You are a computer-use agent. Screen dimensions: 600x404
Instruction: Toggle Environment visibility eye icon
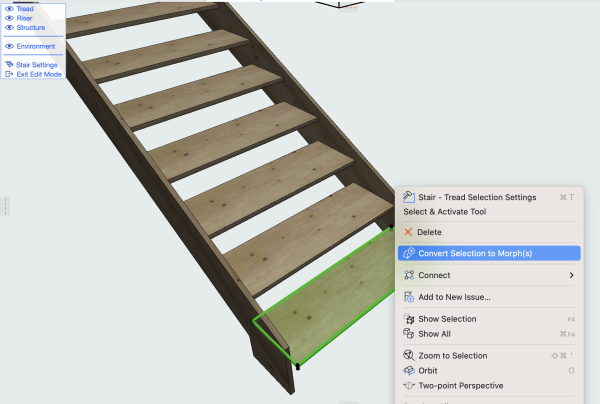[9, 46]
